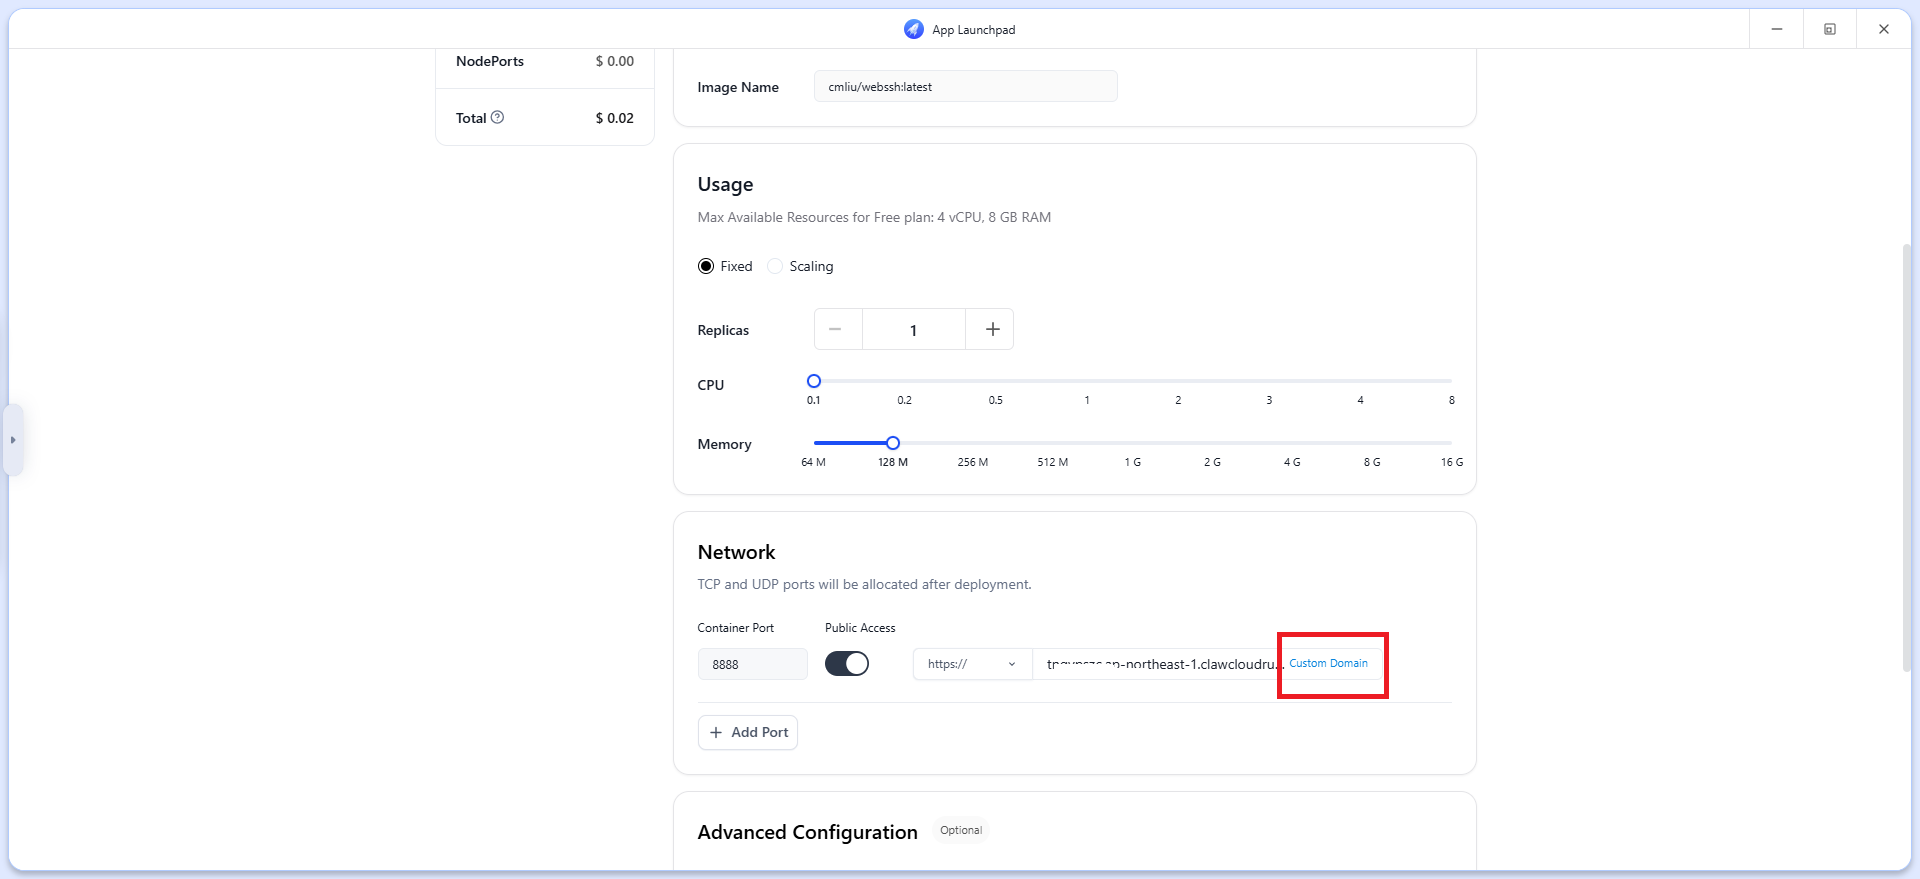Image resolution: width=1920 pixels, height=879 pixels.
Task: Click the App Launchpad rocket icon
Action: click(913, 29)
